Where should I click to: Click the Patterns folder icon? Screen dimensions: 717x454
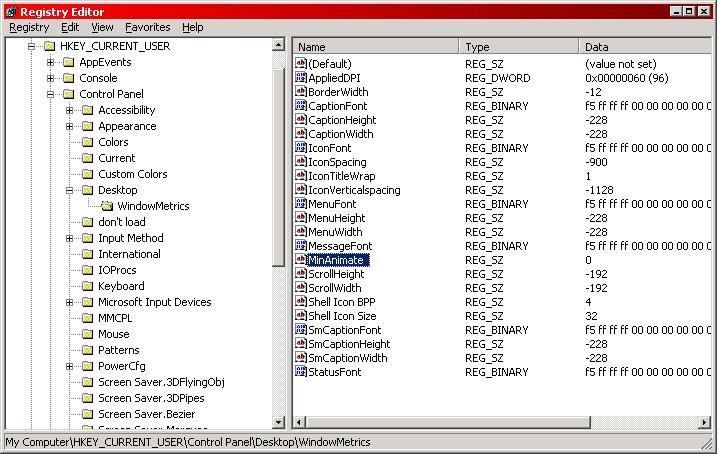(87, 350)
